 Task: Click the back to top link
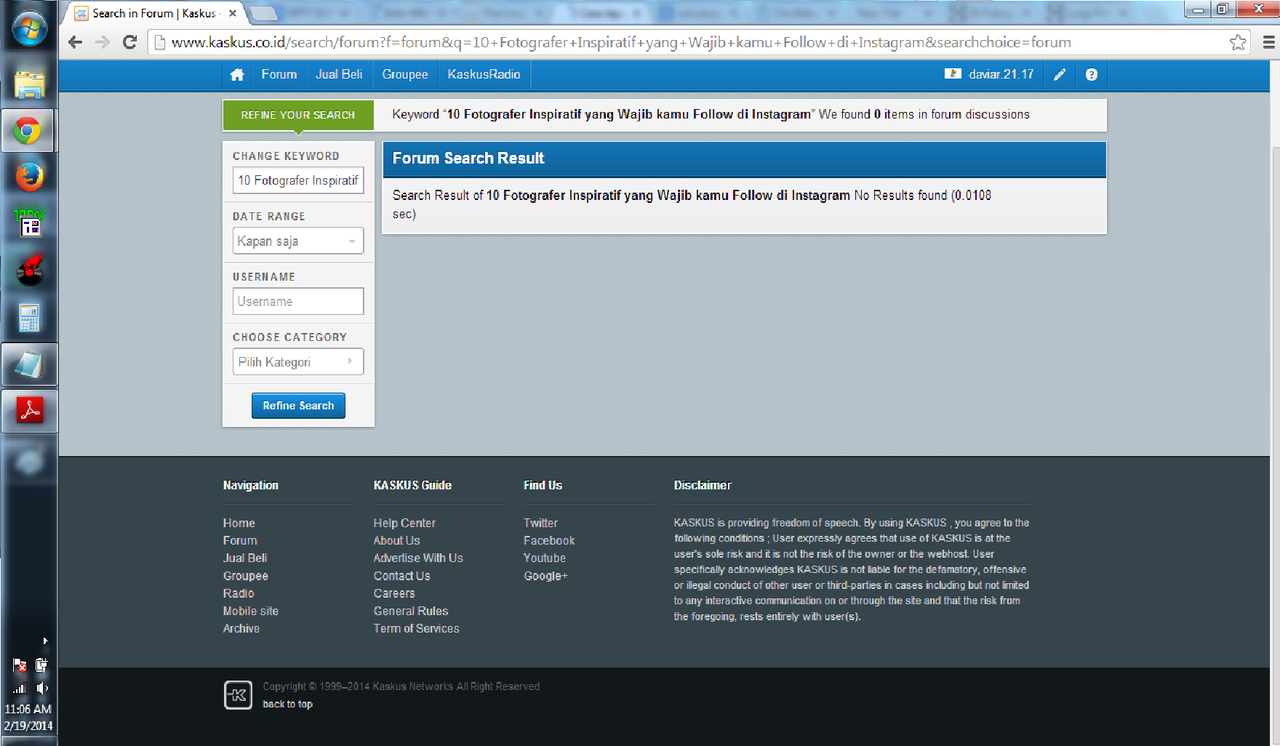(x=288, y=704)
